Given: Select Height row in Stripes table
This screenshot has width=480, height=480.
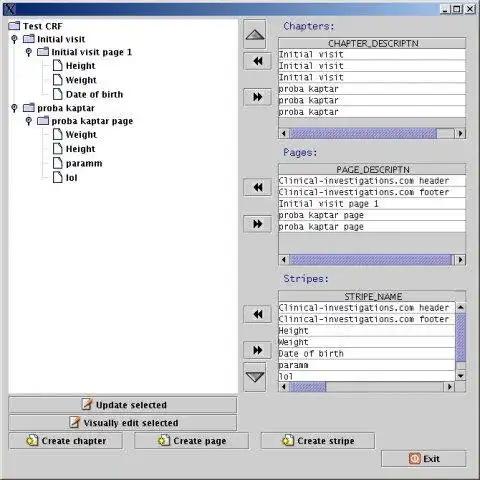Looking at the screenshot, I should point(367,331).
